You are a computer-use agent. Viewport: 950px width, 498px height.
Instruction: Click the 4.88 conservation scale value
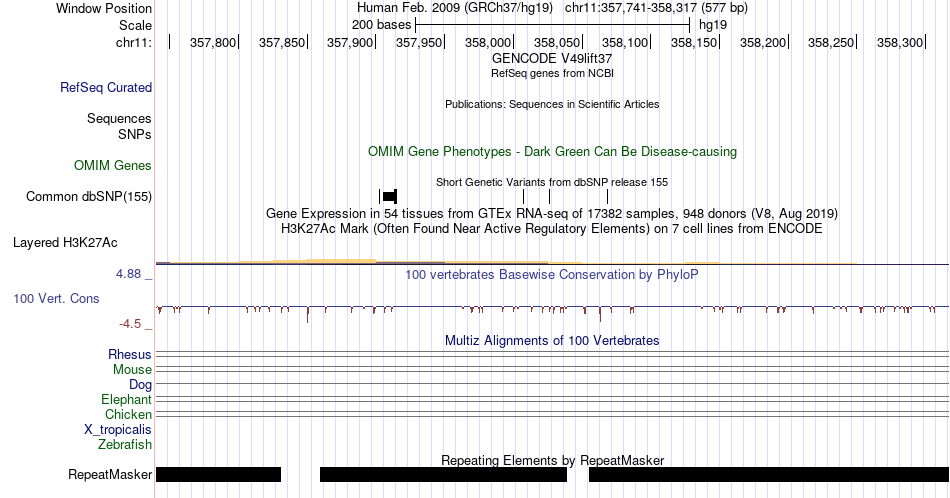(128, 274)
